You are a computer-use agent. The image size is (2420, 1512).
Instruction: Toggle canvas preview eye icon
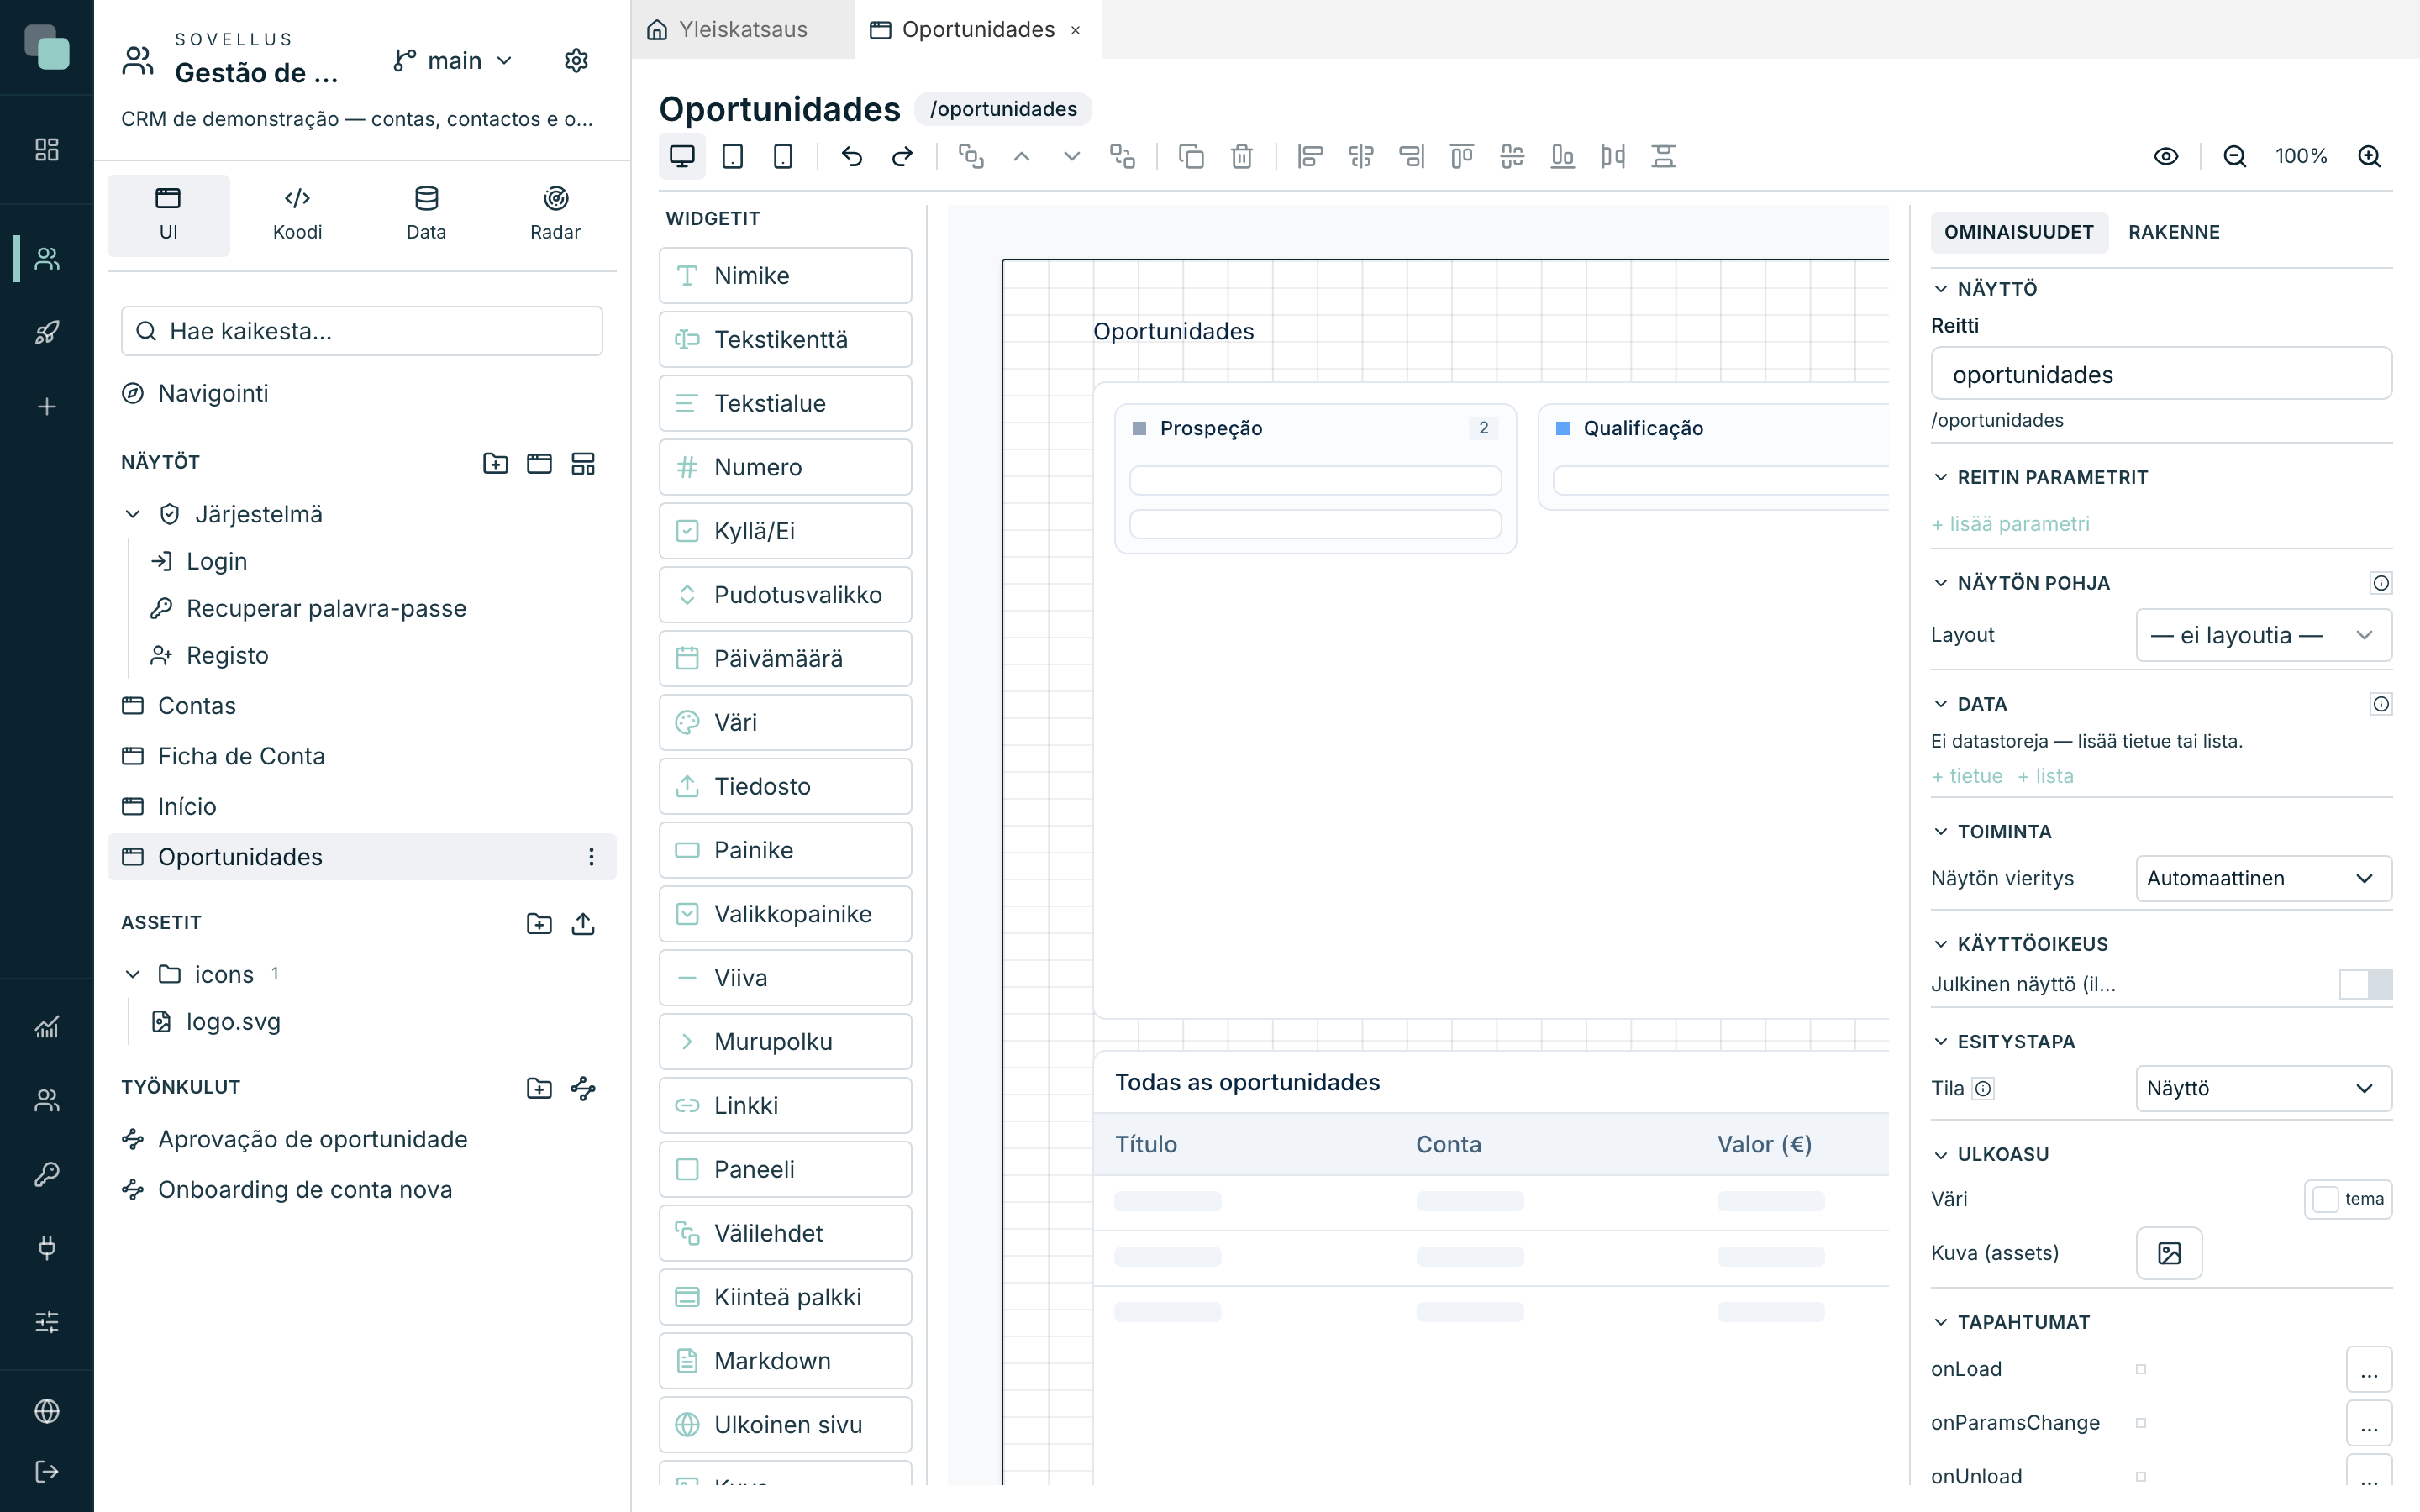pyautogui.click(x=2166, y=156)
